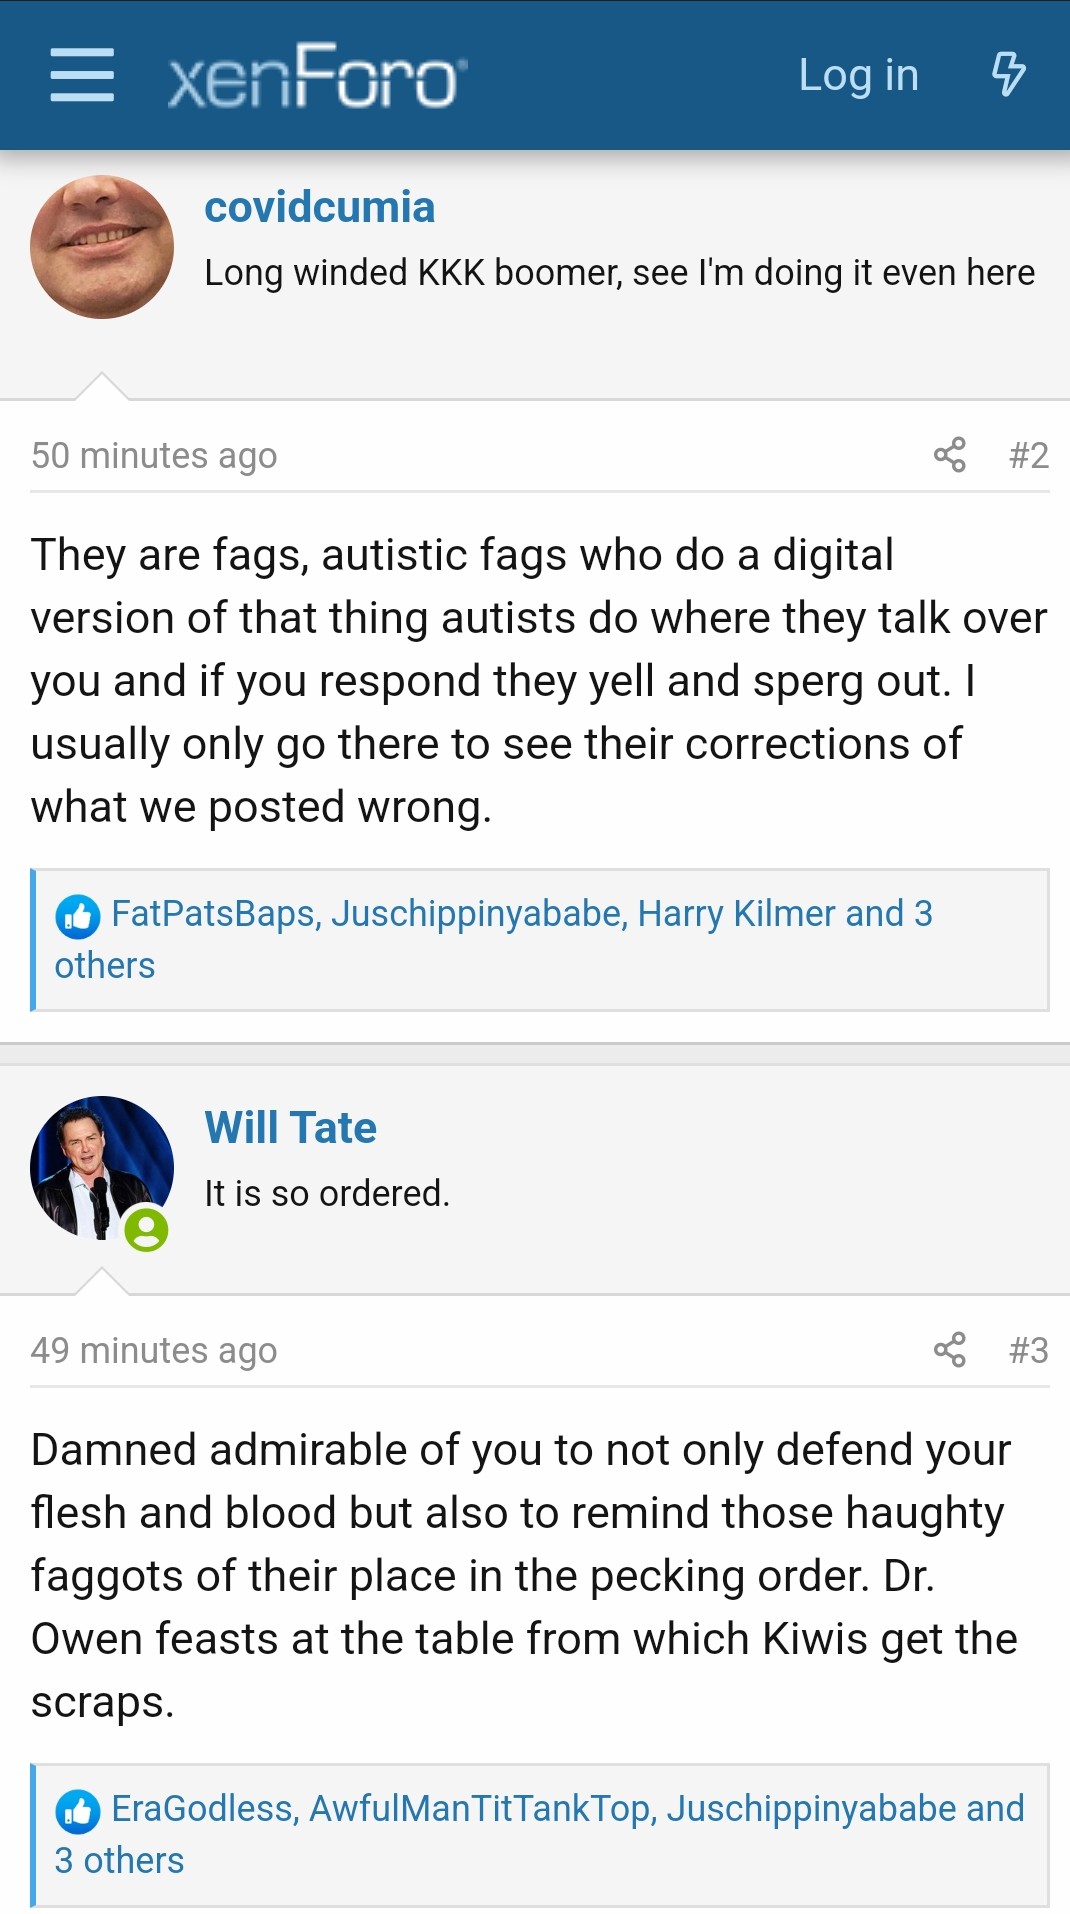Share post #2 via share icon
Viewport: 1070px width, 1914px height.
949,455
